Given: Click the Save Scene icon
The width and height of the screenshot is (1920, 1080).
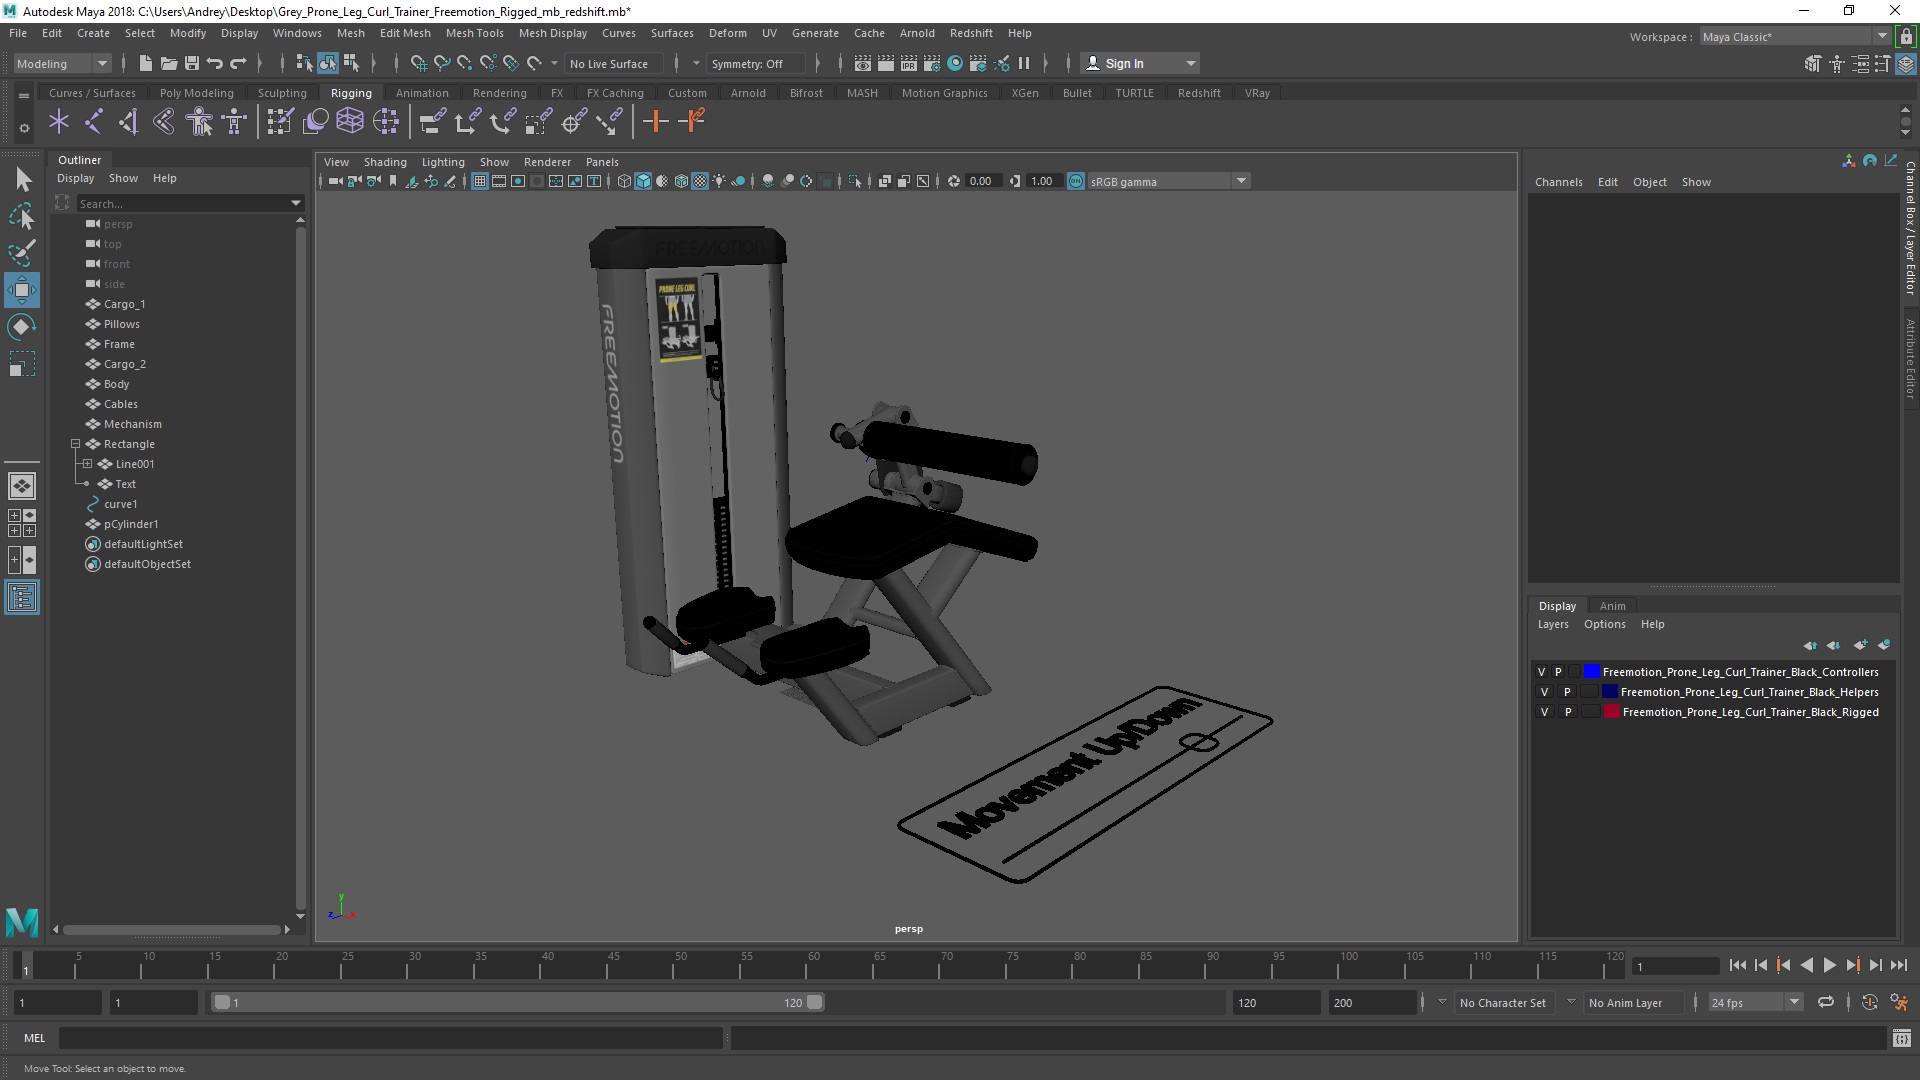Looking at the screenshot, I should 192,63.
